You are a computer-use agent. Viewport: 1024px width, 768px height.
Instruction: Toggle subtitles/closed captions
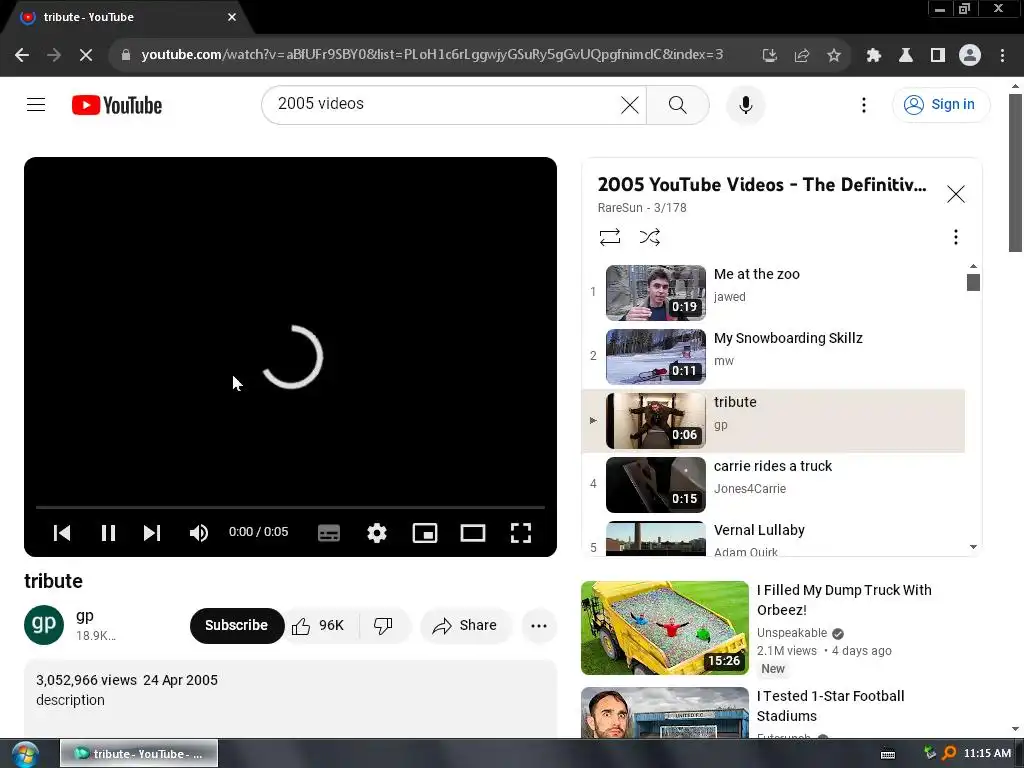[328, 533]
